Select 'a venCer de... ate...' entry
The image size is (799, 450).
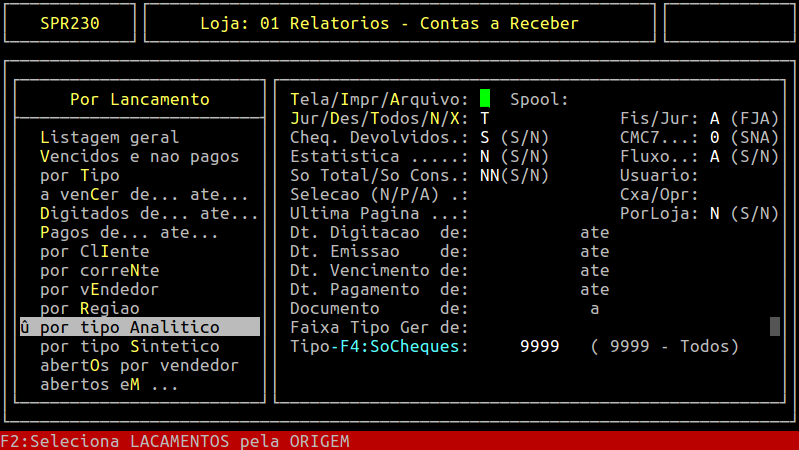(144, 194)
